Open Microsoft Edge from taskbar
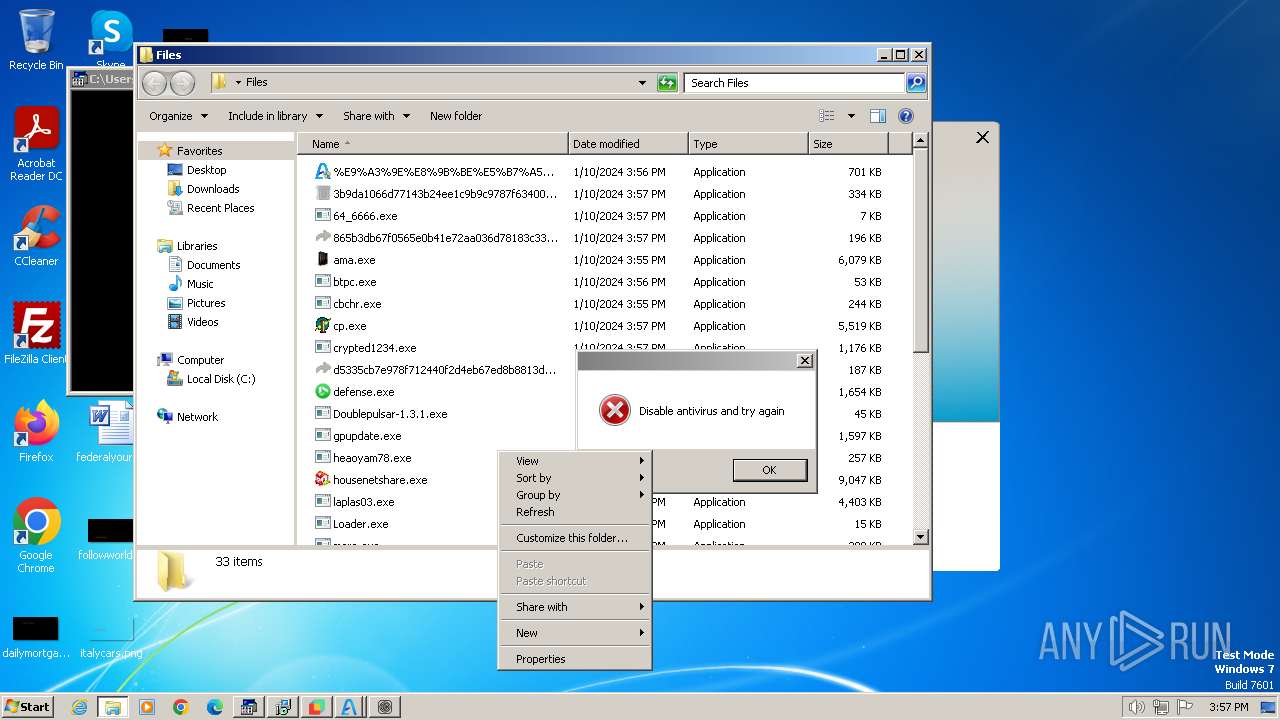The width and height of the screenshot is (1280, 720). pyautogui.click(x=214, y=707)
